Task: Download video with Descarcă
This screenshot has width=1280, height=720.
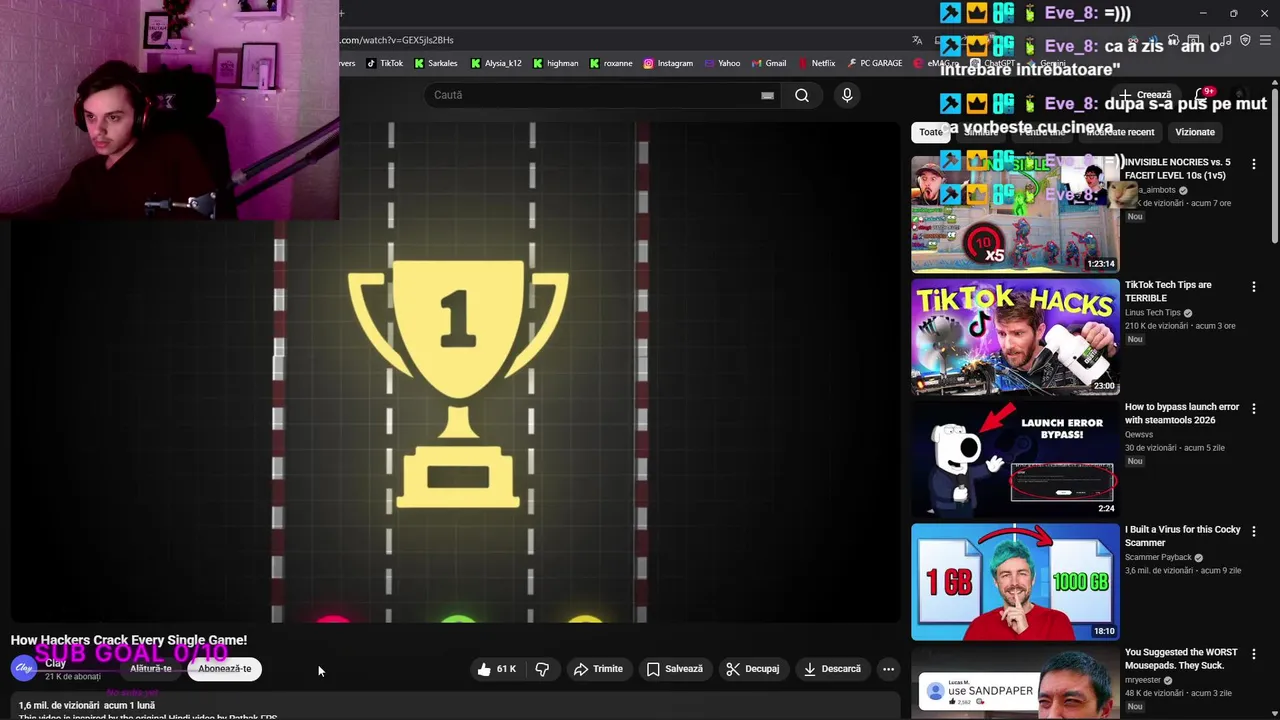Action: click(x=832, y=669)
